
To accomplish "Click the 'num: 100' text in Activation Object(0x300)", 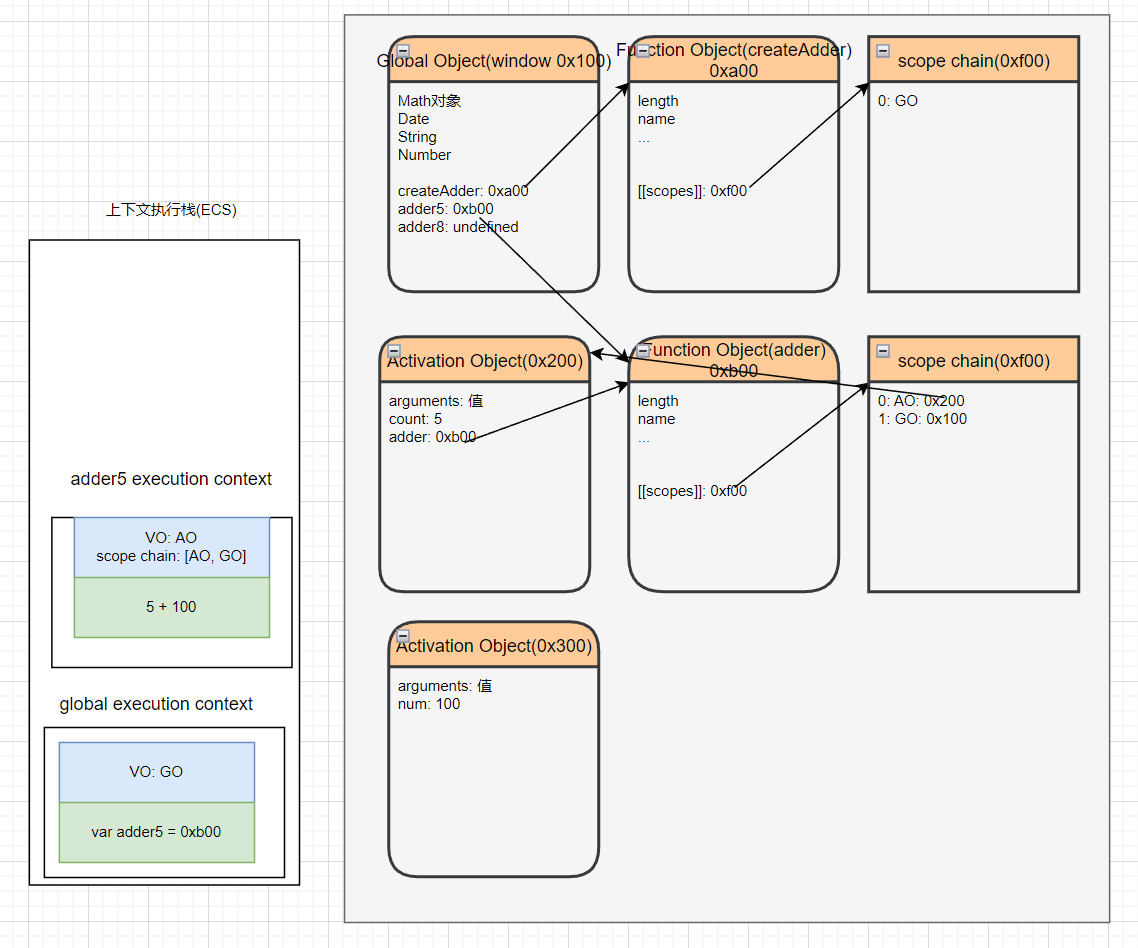I will click(429, 704).
